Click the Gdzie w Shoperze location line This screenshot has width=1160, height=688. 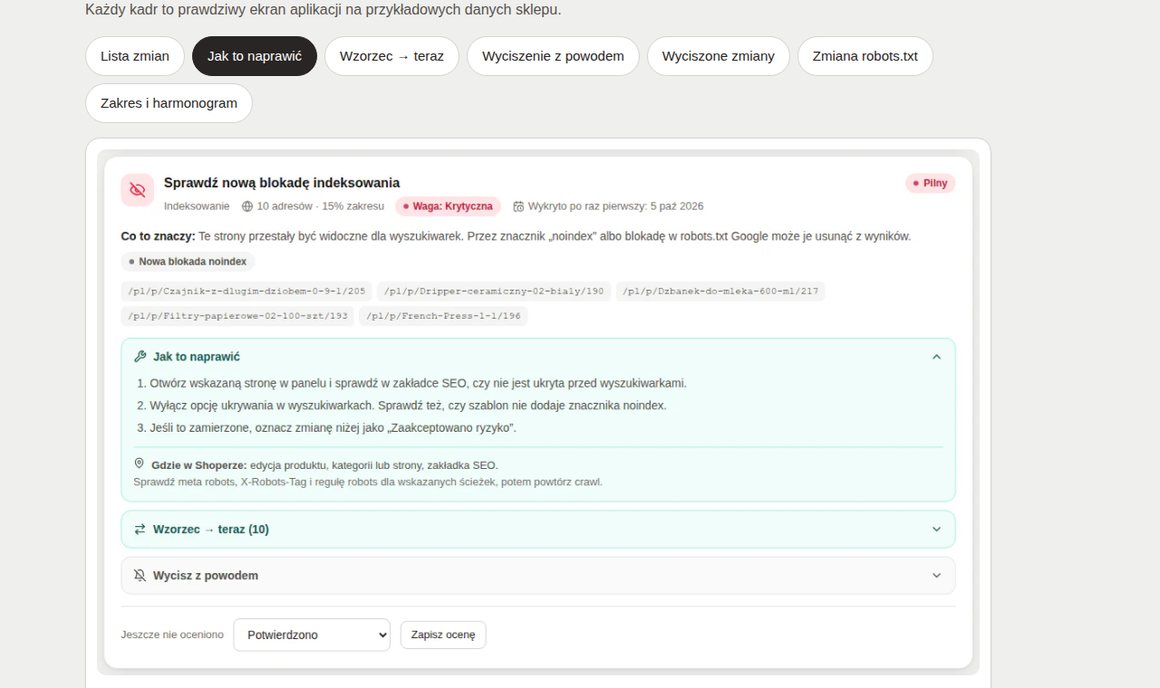325,465
